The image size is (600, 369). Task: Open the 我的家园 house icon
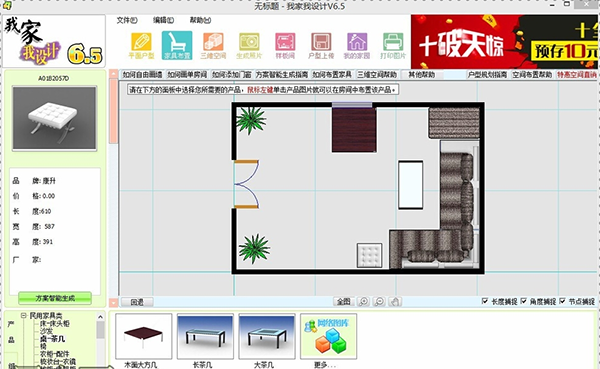[357, 46]
